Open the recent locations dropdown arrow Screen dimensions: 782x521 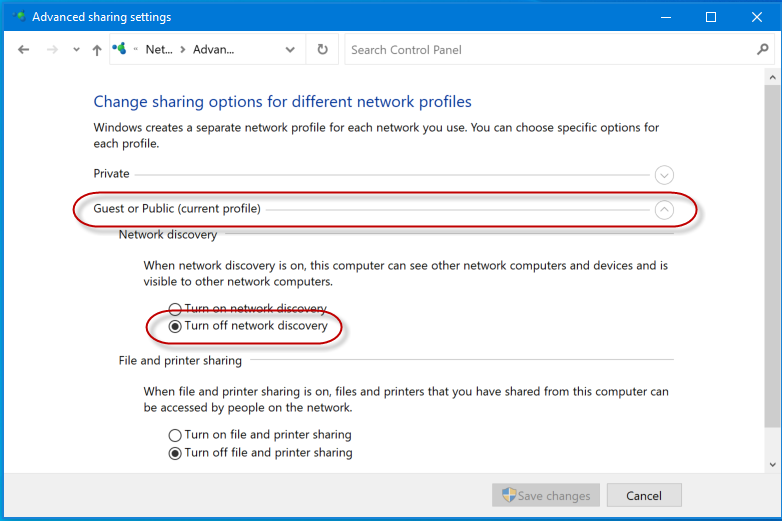pyautogui.click(x=76, y=50)
